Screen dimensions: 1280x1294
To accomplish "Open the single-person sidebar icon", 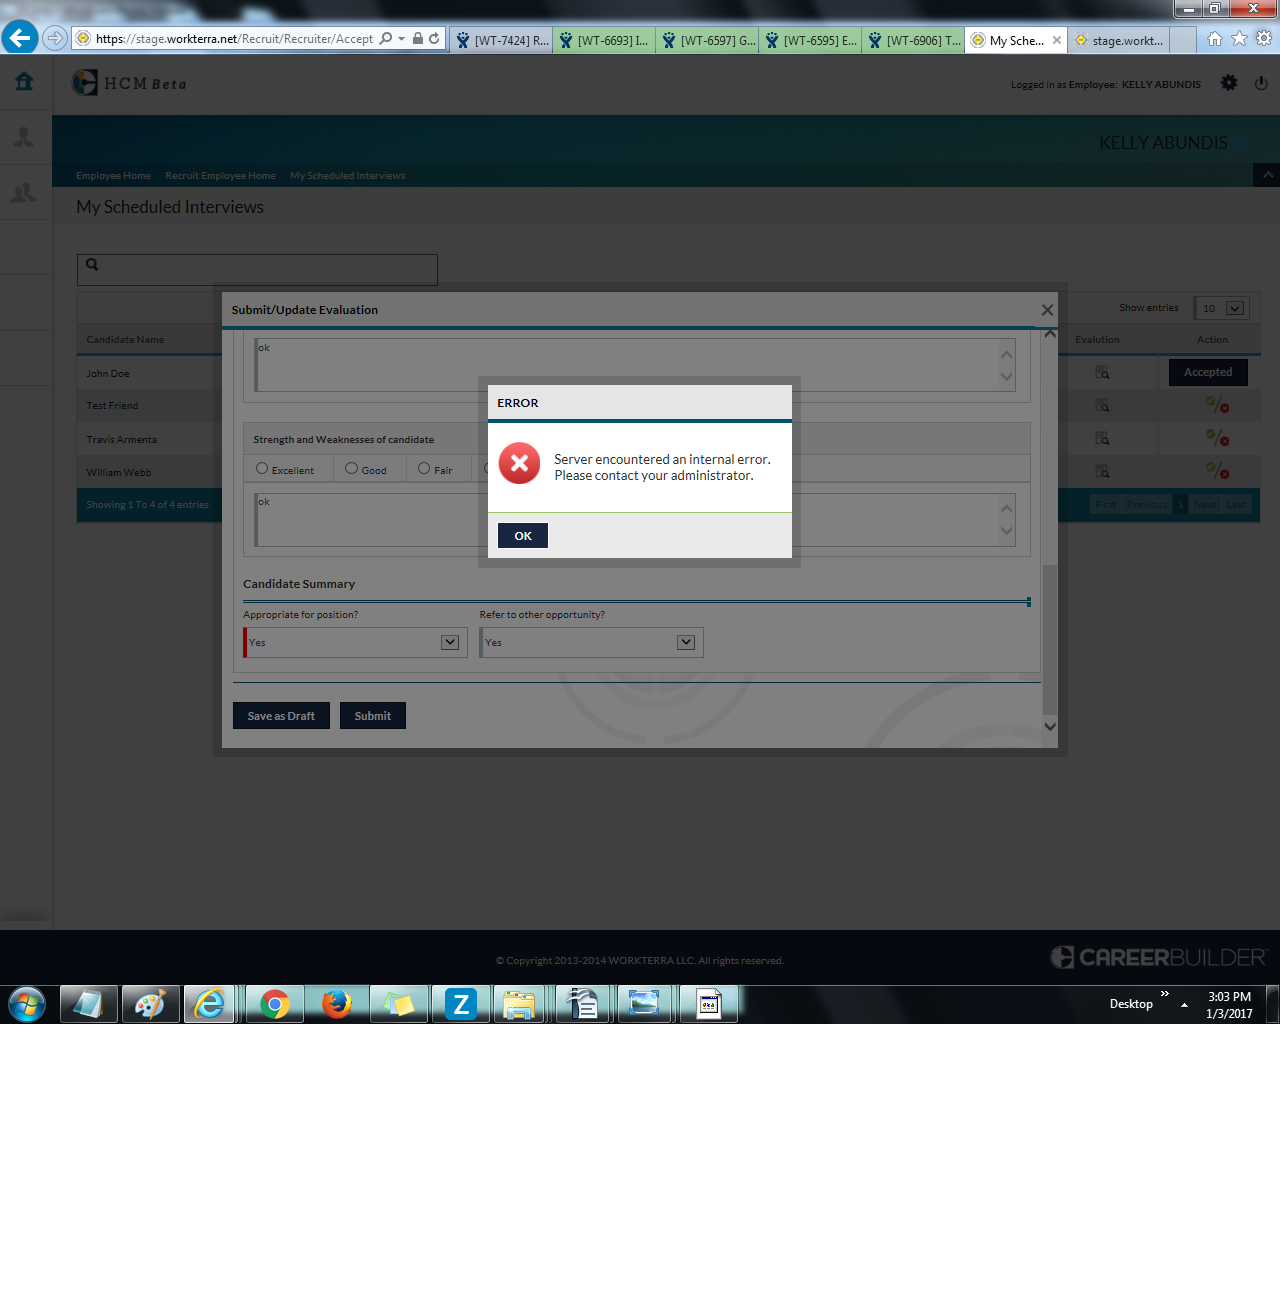I will pyautogui.click(x=24, y=137).
